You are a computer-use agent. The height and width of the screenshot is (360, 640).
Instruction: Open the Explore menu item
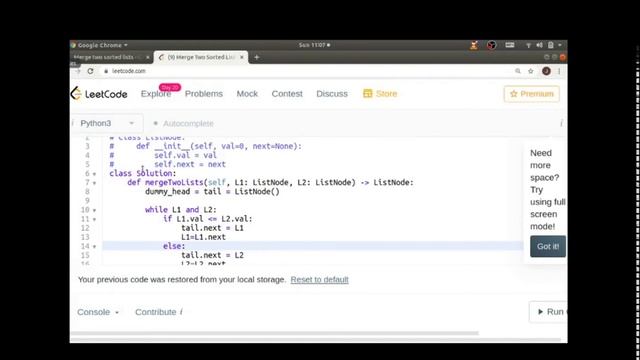(156, 94)
